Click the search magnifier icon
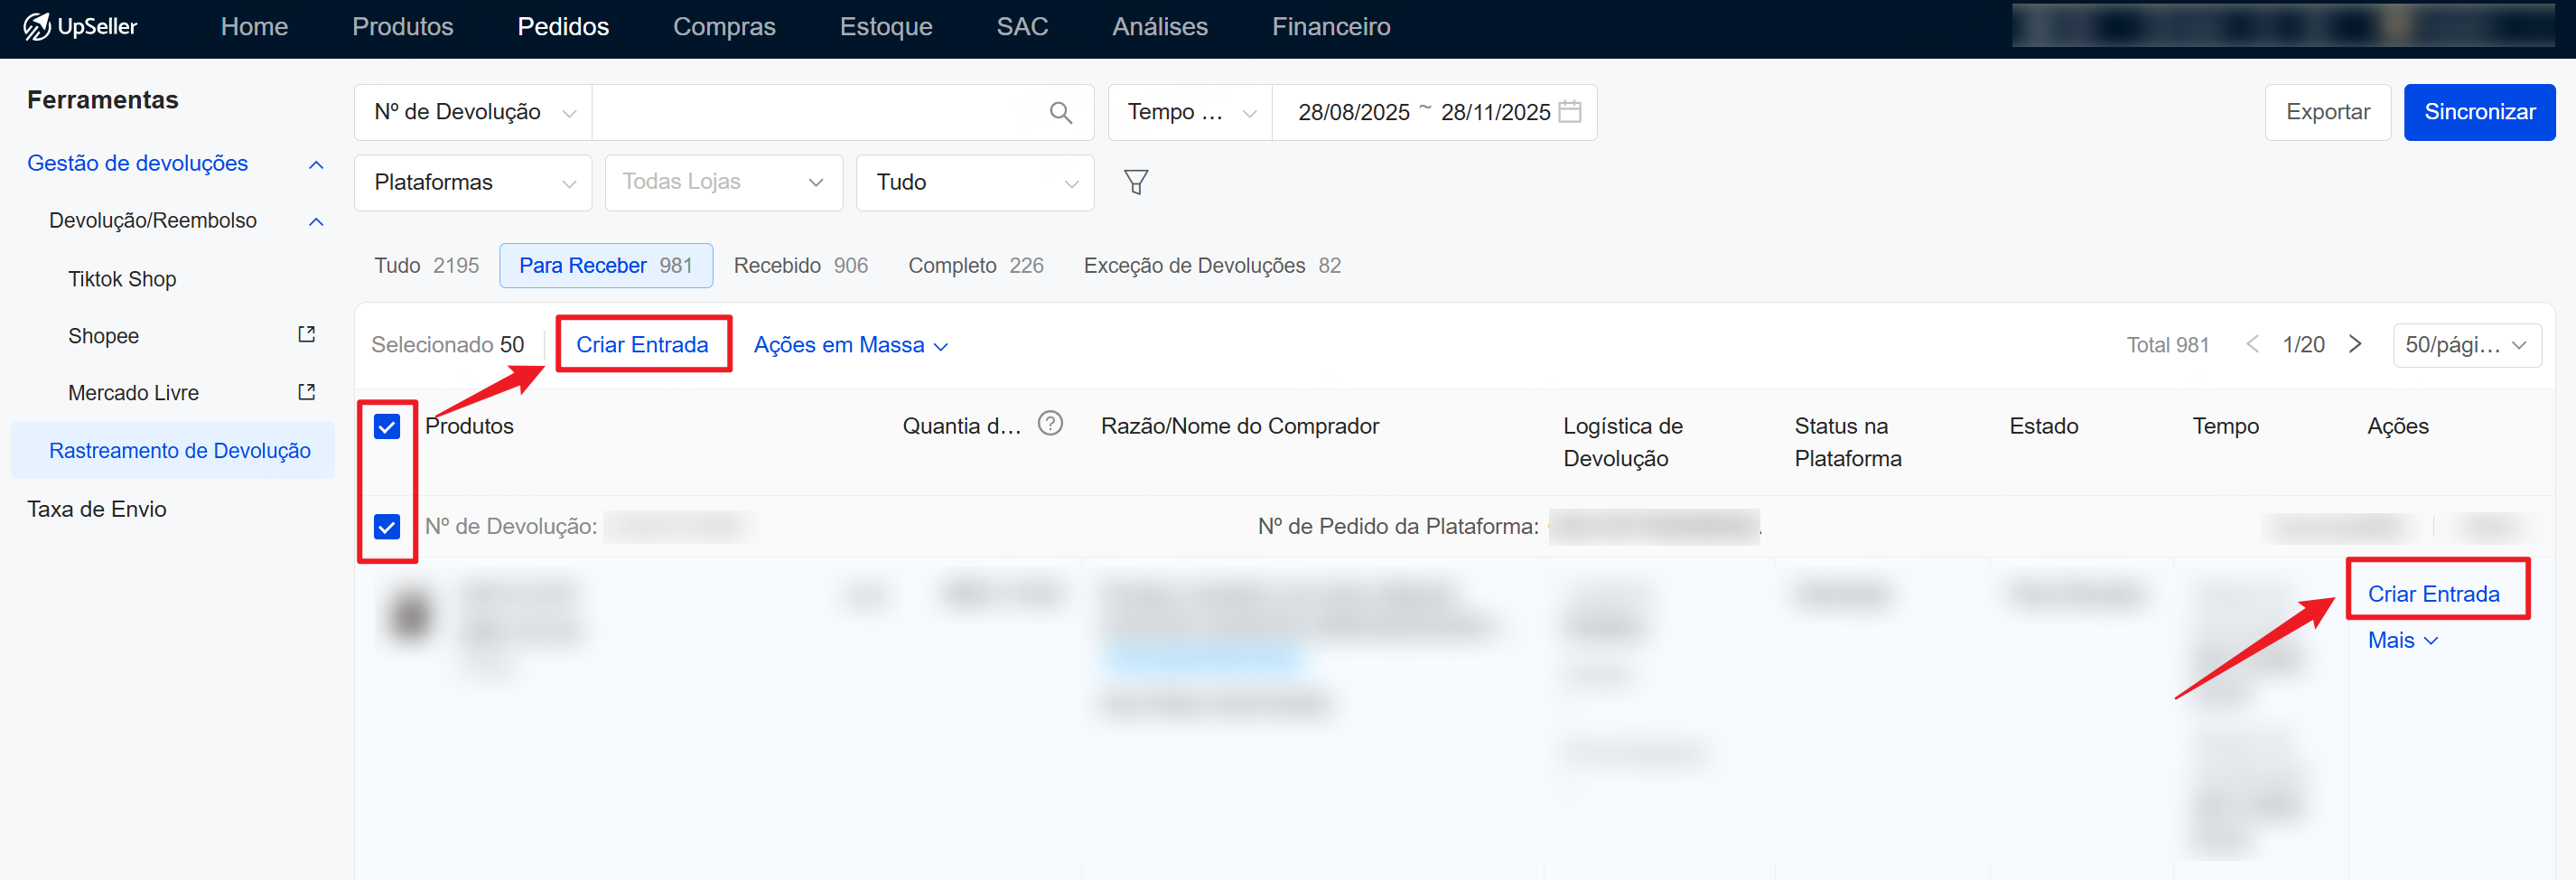2576x880 pixels. (x=1060, y=113)
